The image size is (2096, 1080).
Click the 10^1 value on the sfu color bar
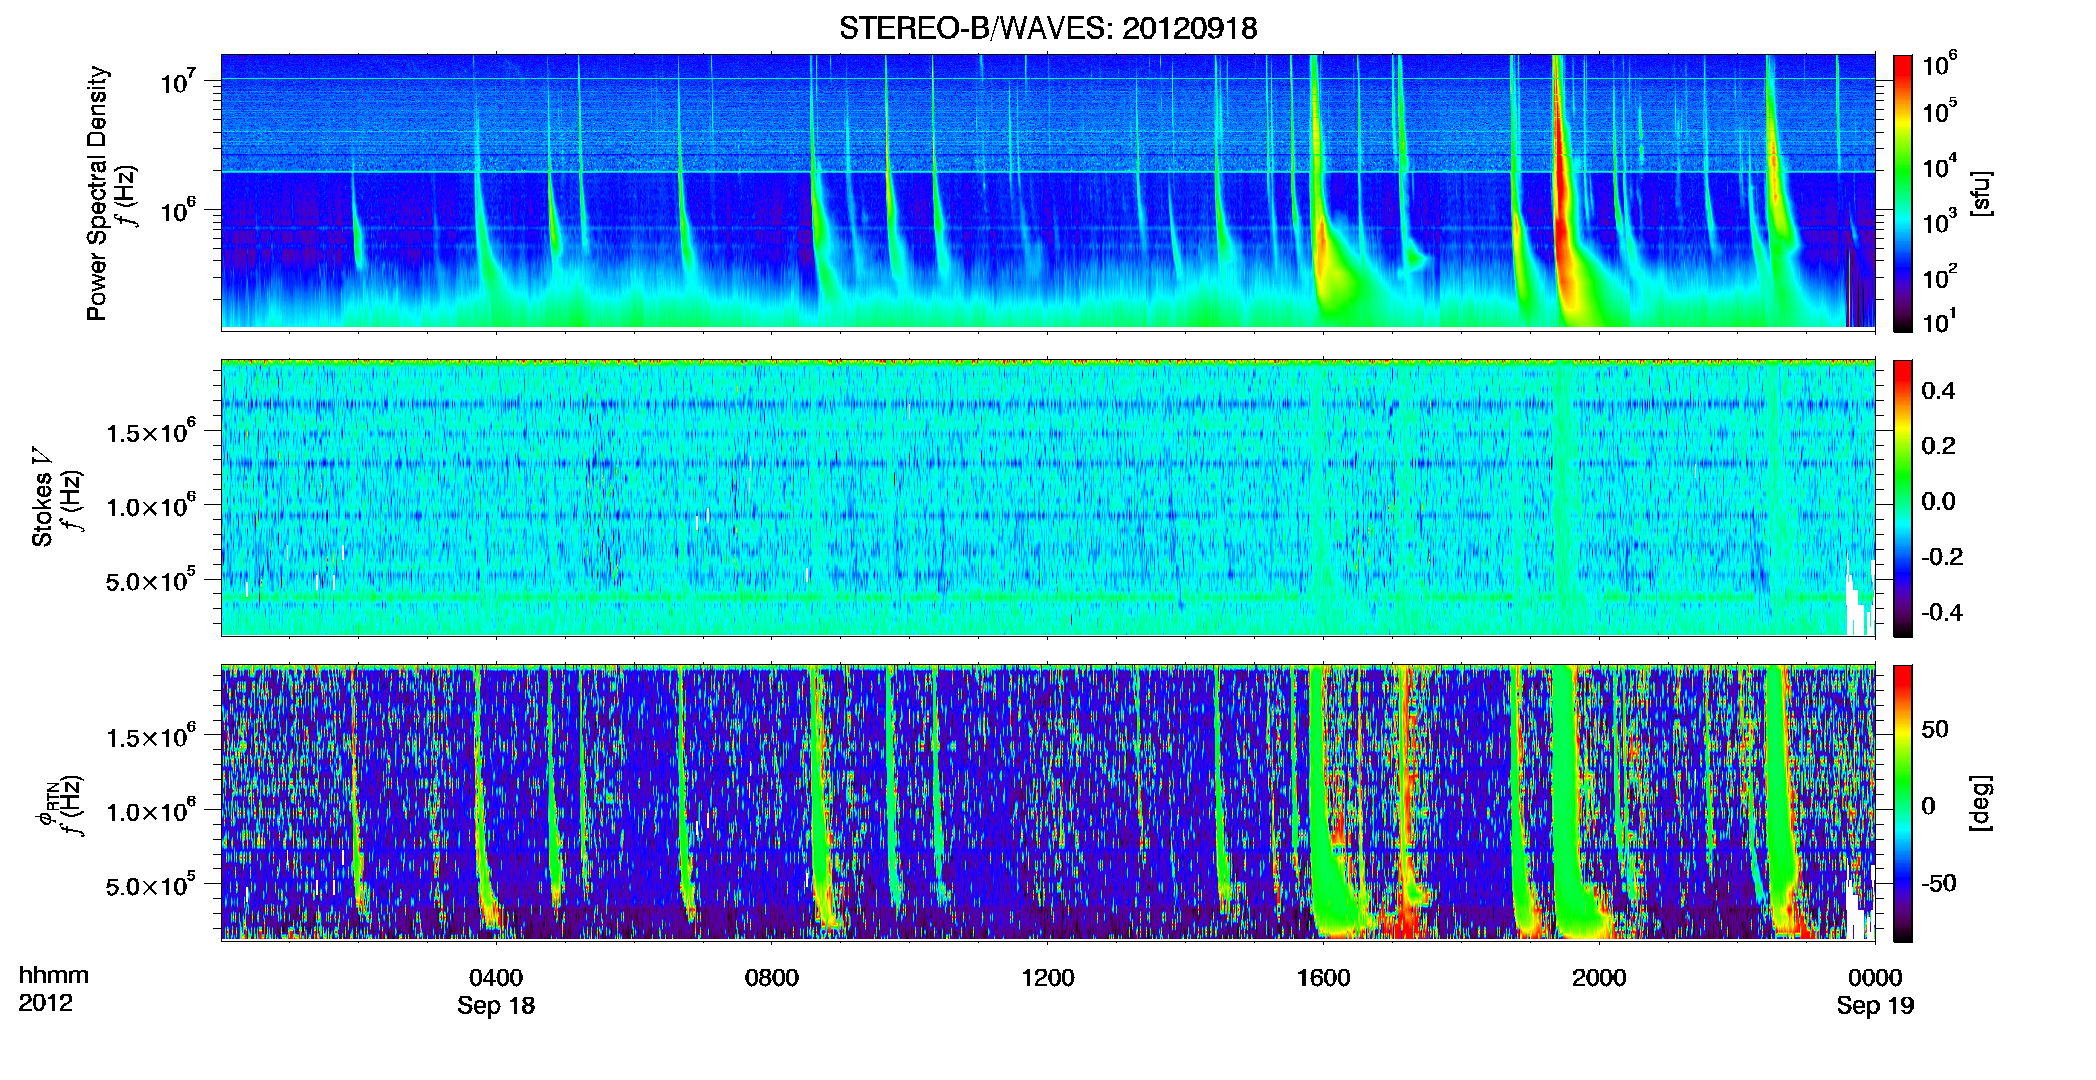[1940, 321]
